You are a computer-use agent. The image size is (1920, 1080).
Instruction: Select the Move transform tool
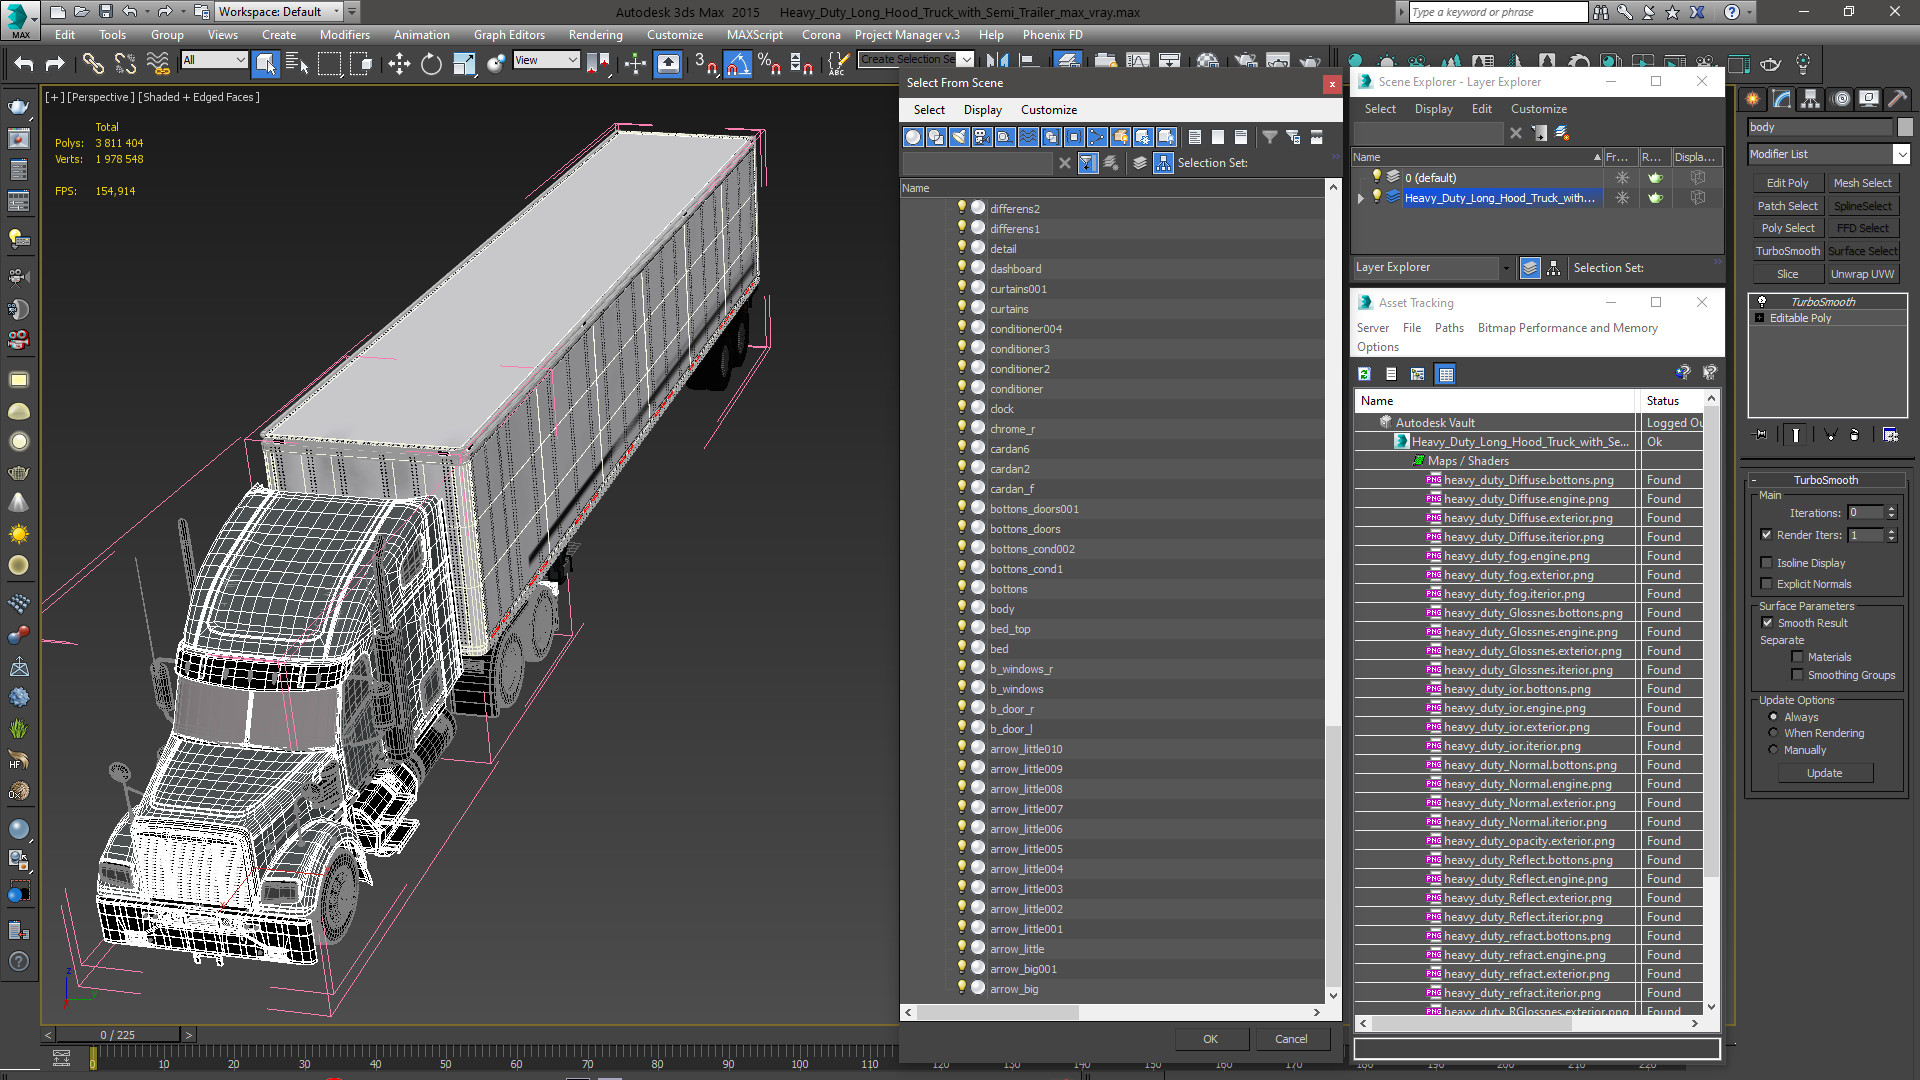click(399, 64)
